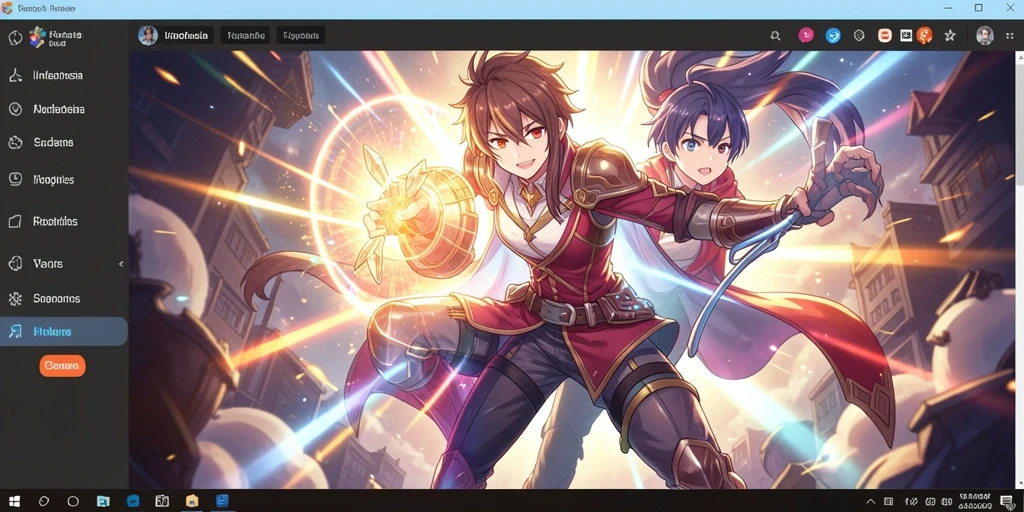Open the pink circular icon in top bar
Screen dimensions: 1024x512
(806, 36)
